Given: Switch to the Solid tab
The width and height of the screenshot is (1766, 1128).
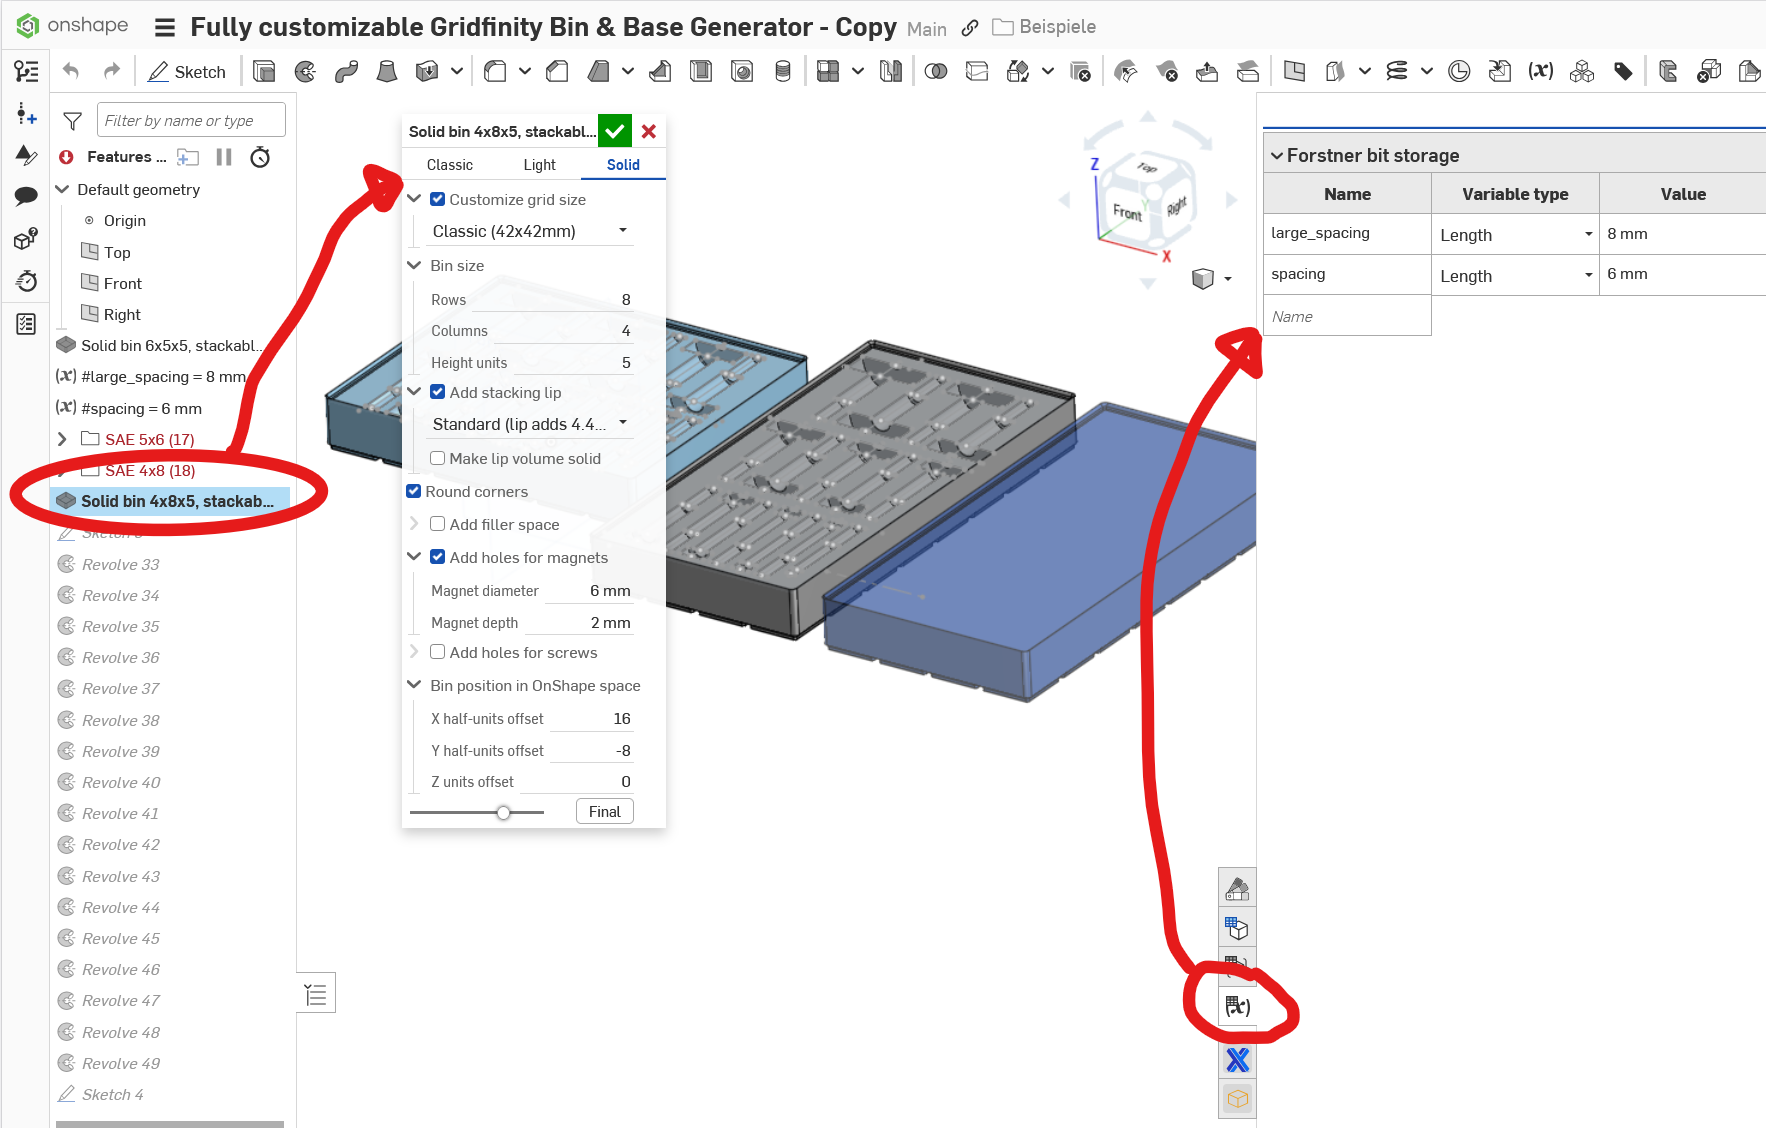Looking at the screenshot, I should 623,165.
